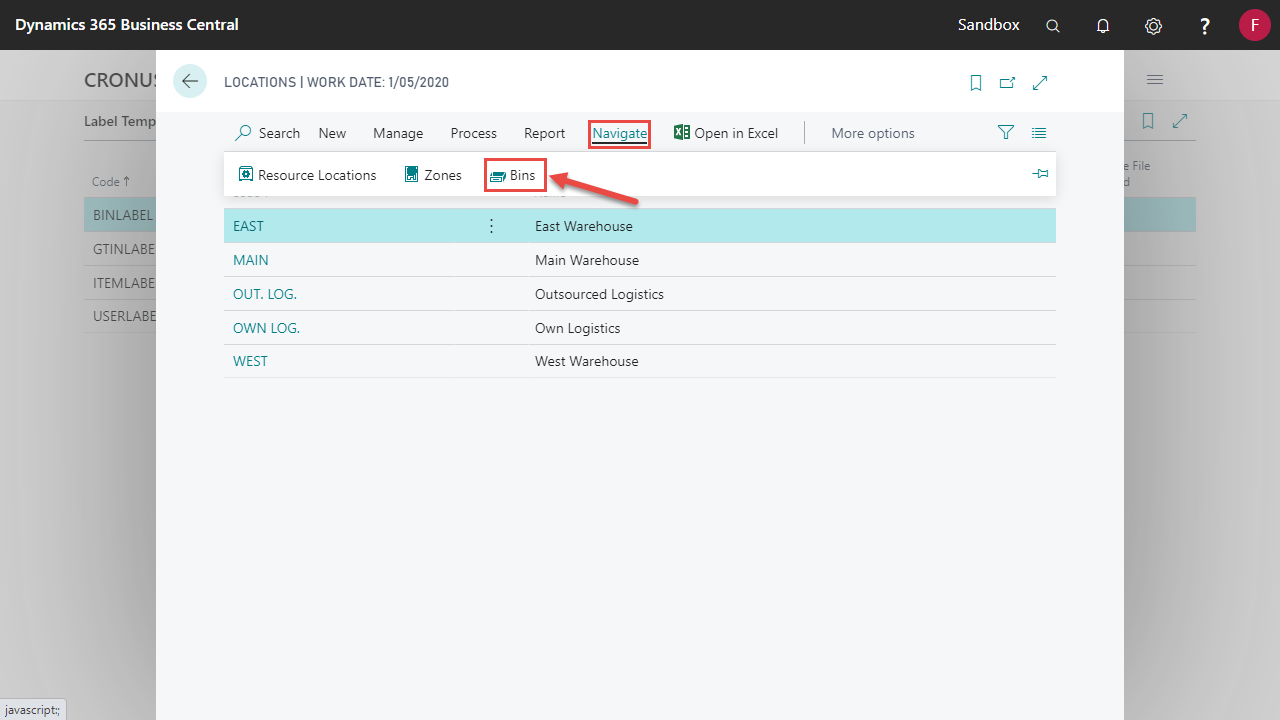
Task: Search the Locations list
Action: (267, 133)
